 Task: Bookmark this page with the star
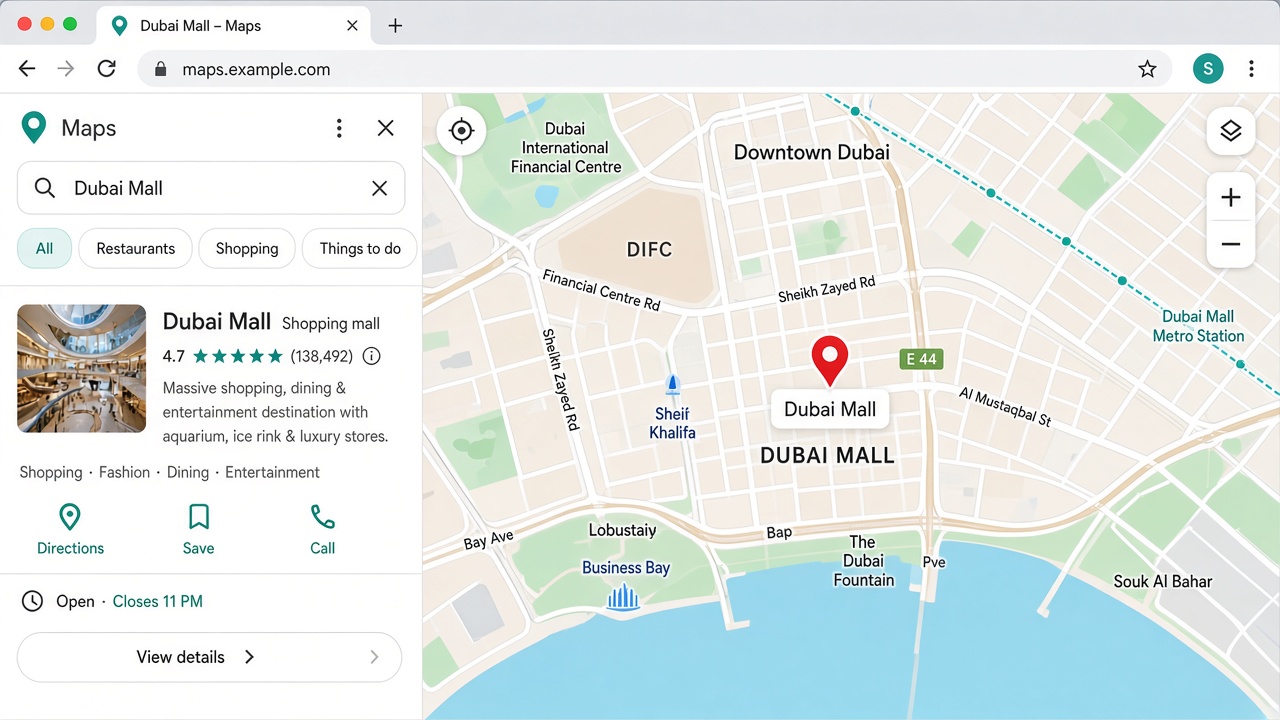[x=1147, y=69]
